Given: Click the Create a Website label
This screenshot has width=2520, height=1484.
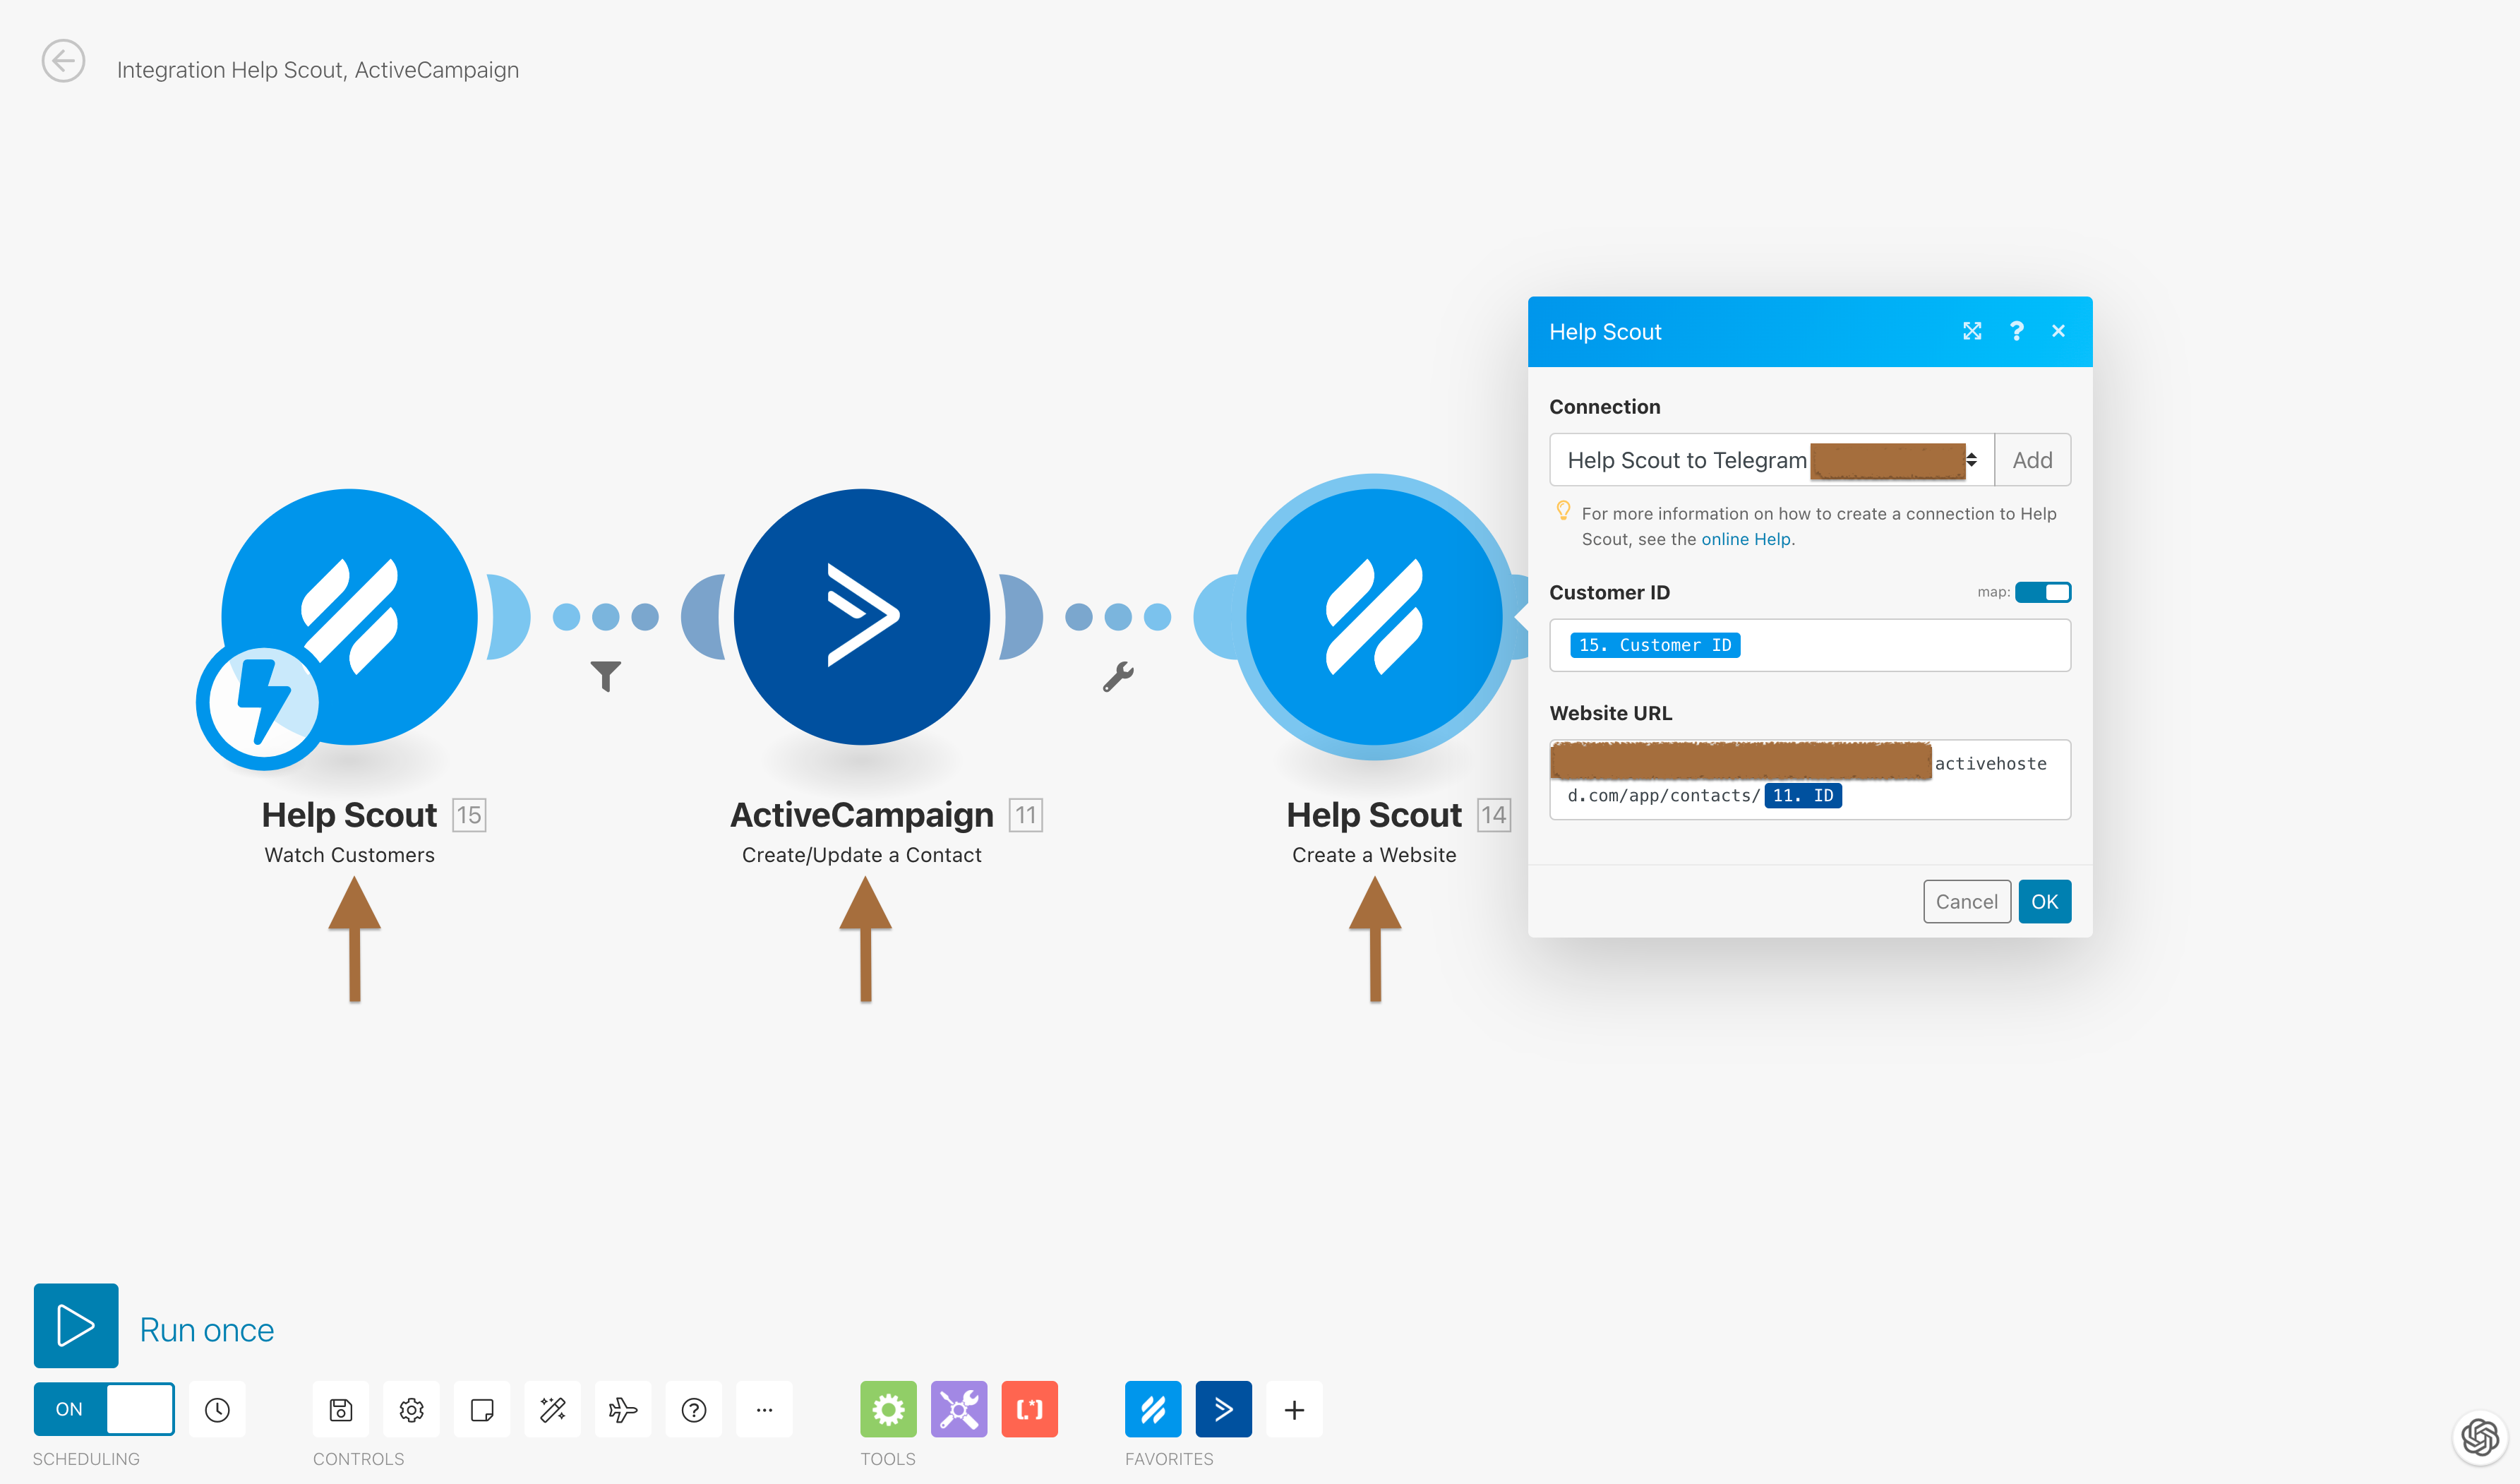Looking at the screenshot, I should 1374,855.
